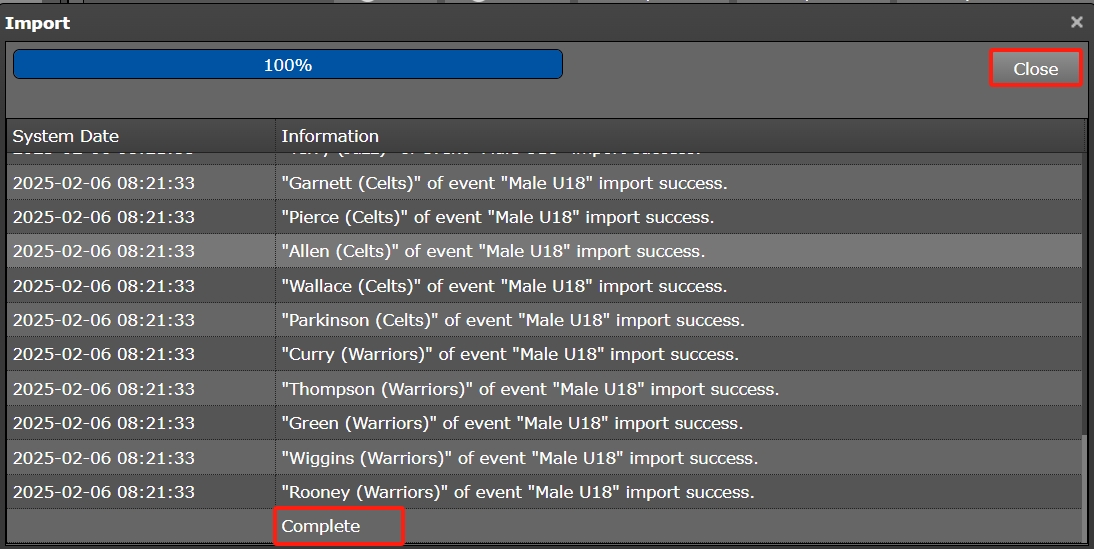Click the 100% import progress bar
This screenshot has height=549, width=1094.
point(288,65)
